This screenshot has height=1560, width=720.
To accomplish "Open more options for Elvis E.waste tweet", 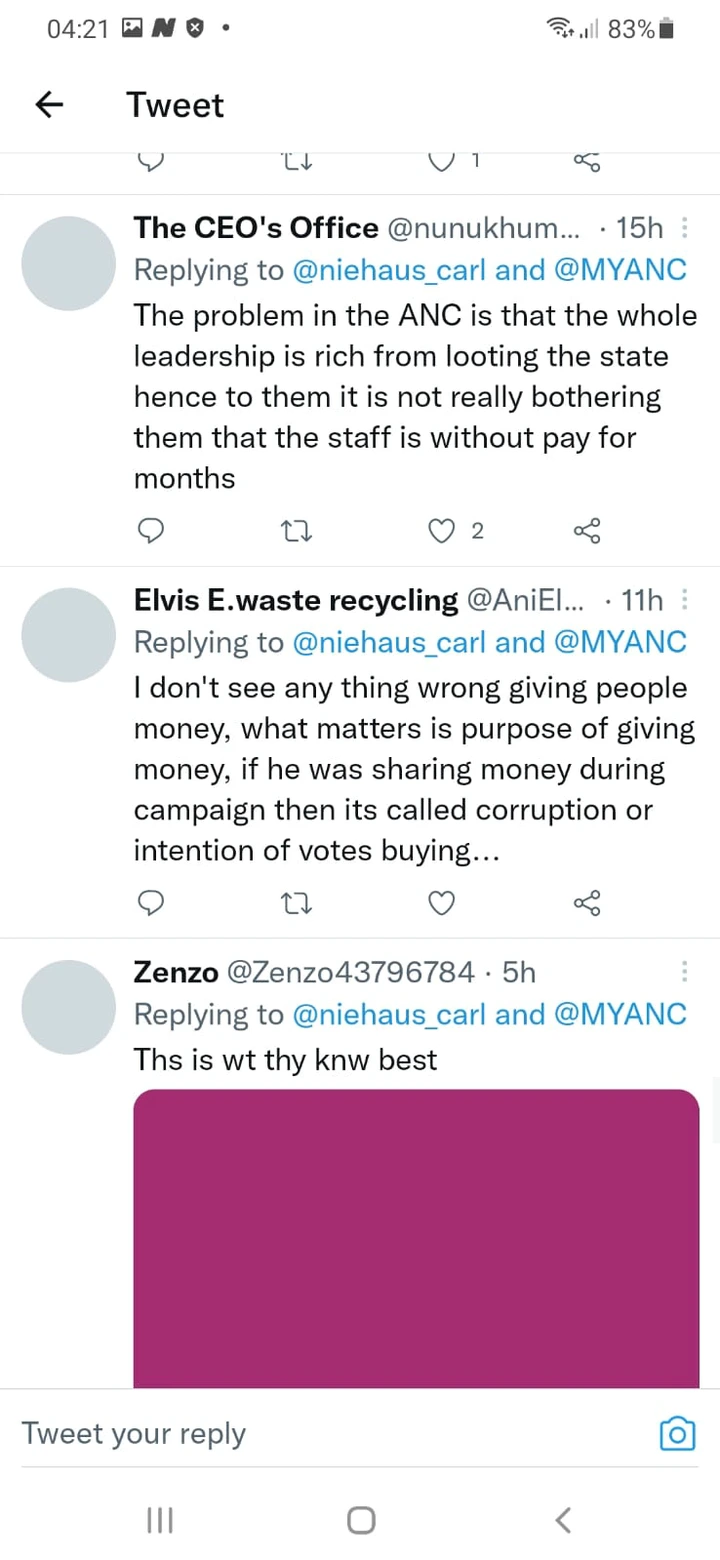I will (x=685, y=600).
